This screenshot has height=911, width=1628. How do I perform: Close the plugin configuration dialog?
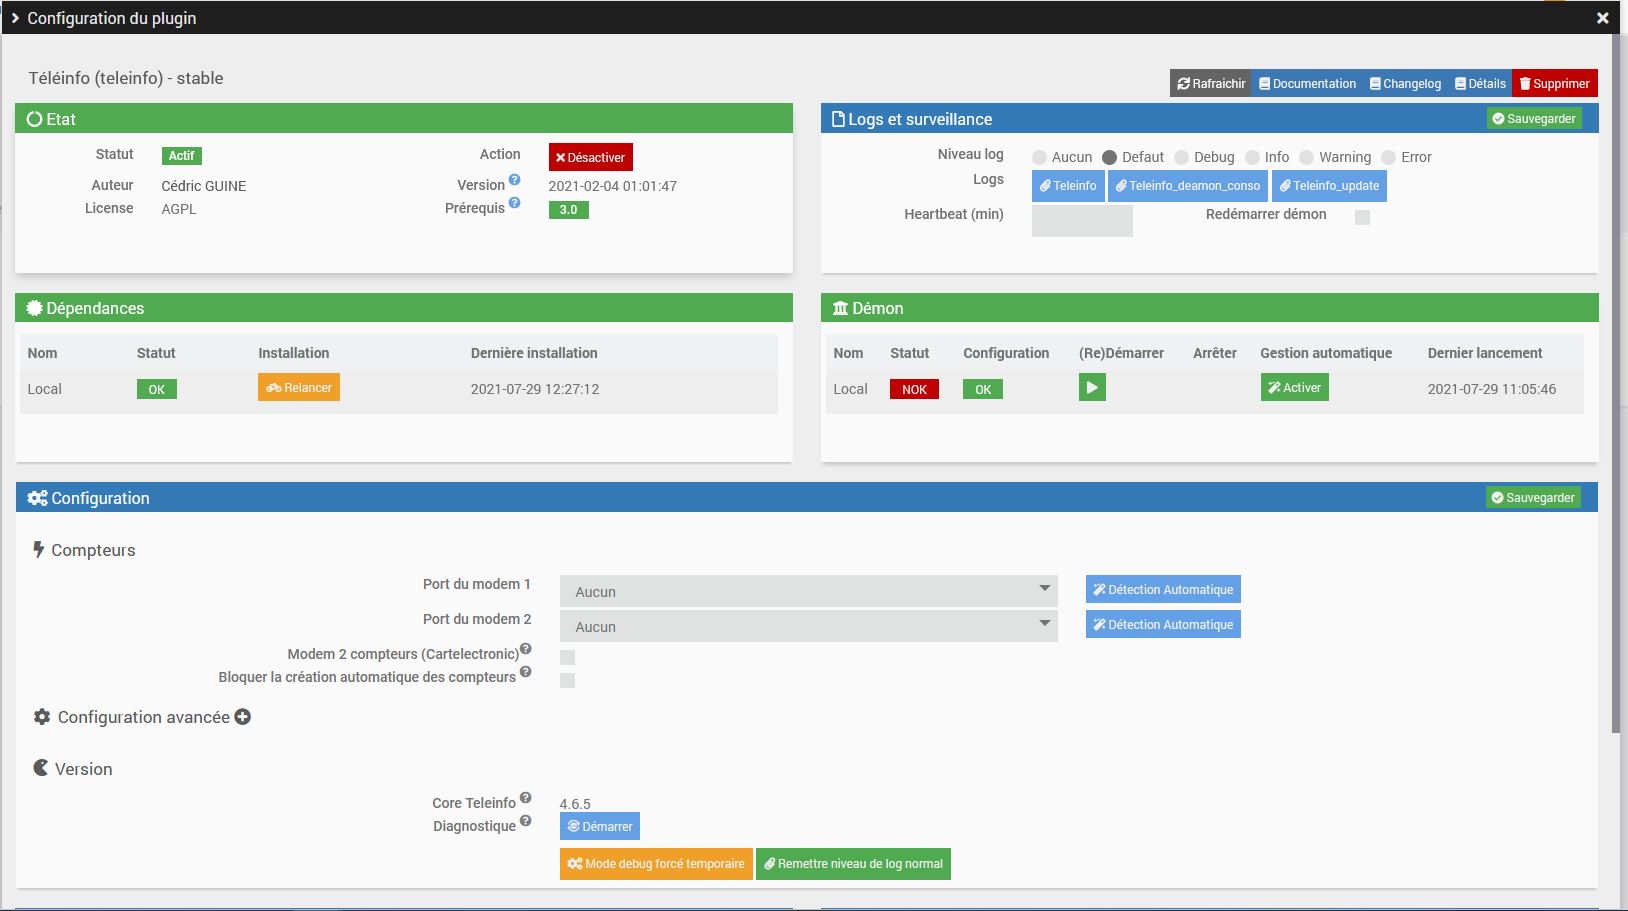(1602, 18)
